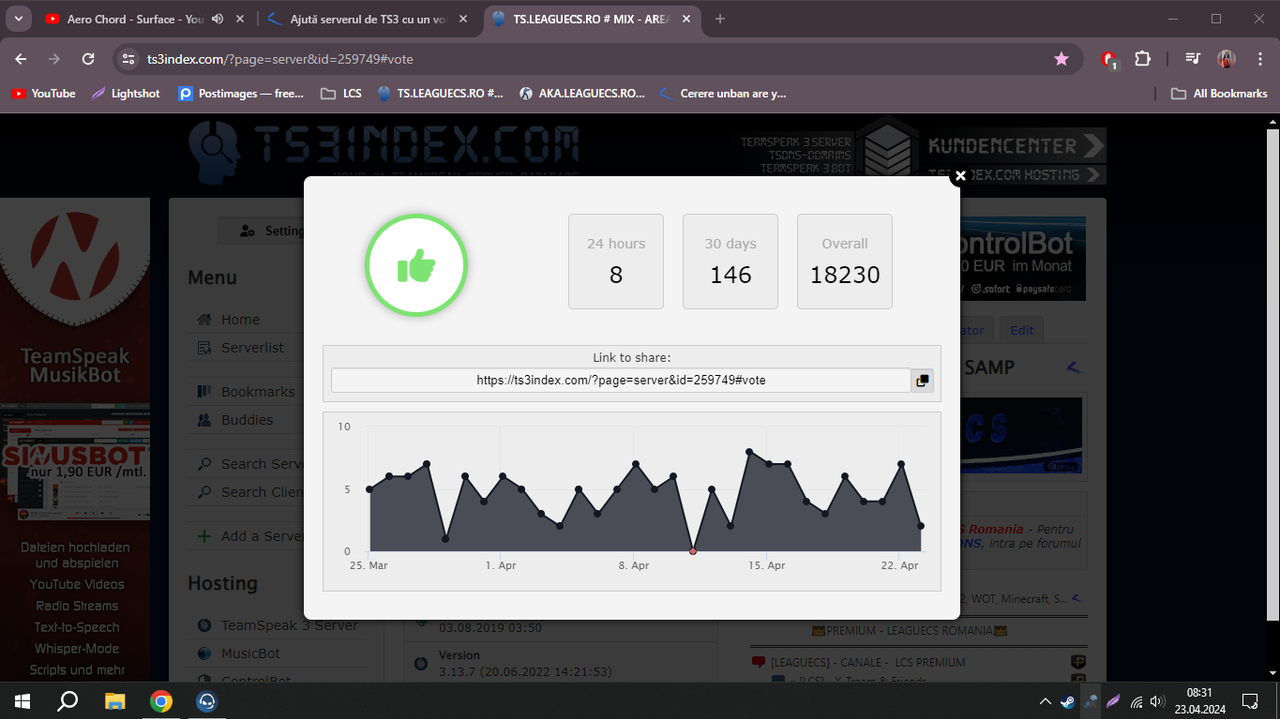
Task: Toggle the bookmark star for this page
Action: click(x=1061, y=59)
